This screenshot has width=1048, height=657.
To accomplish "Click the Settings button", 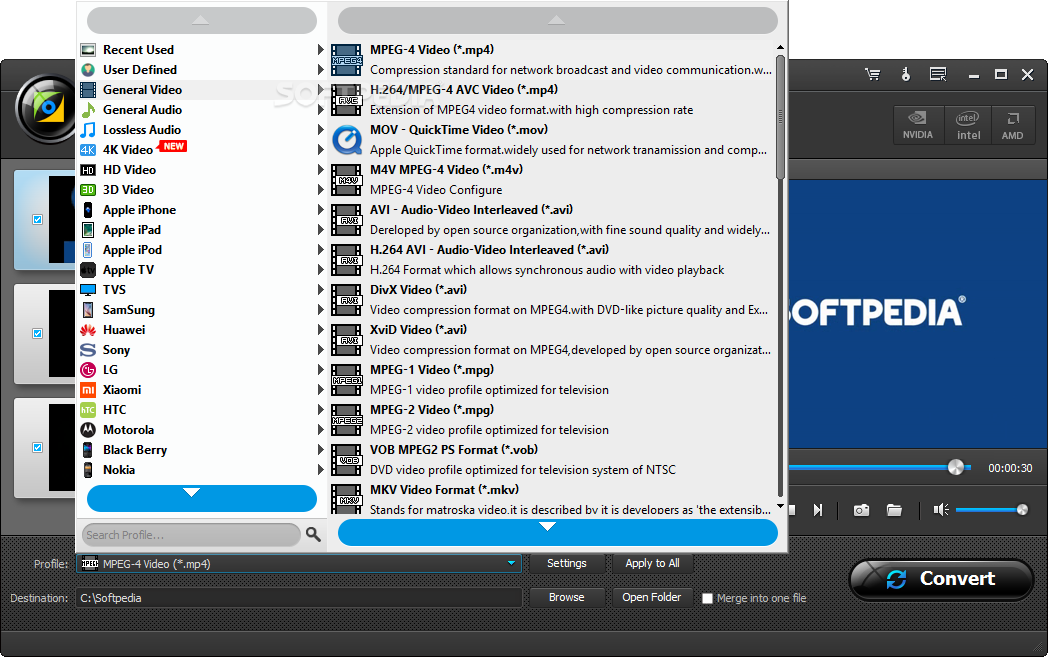I will click(567, 563).
